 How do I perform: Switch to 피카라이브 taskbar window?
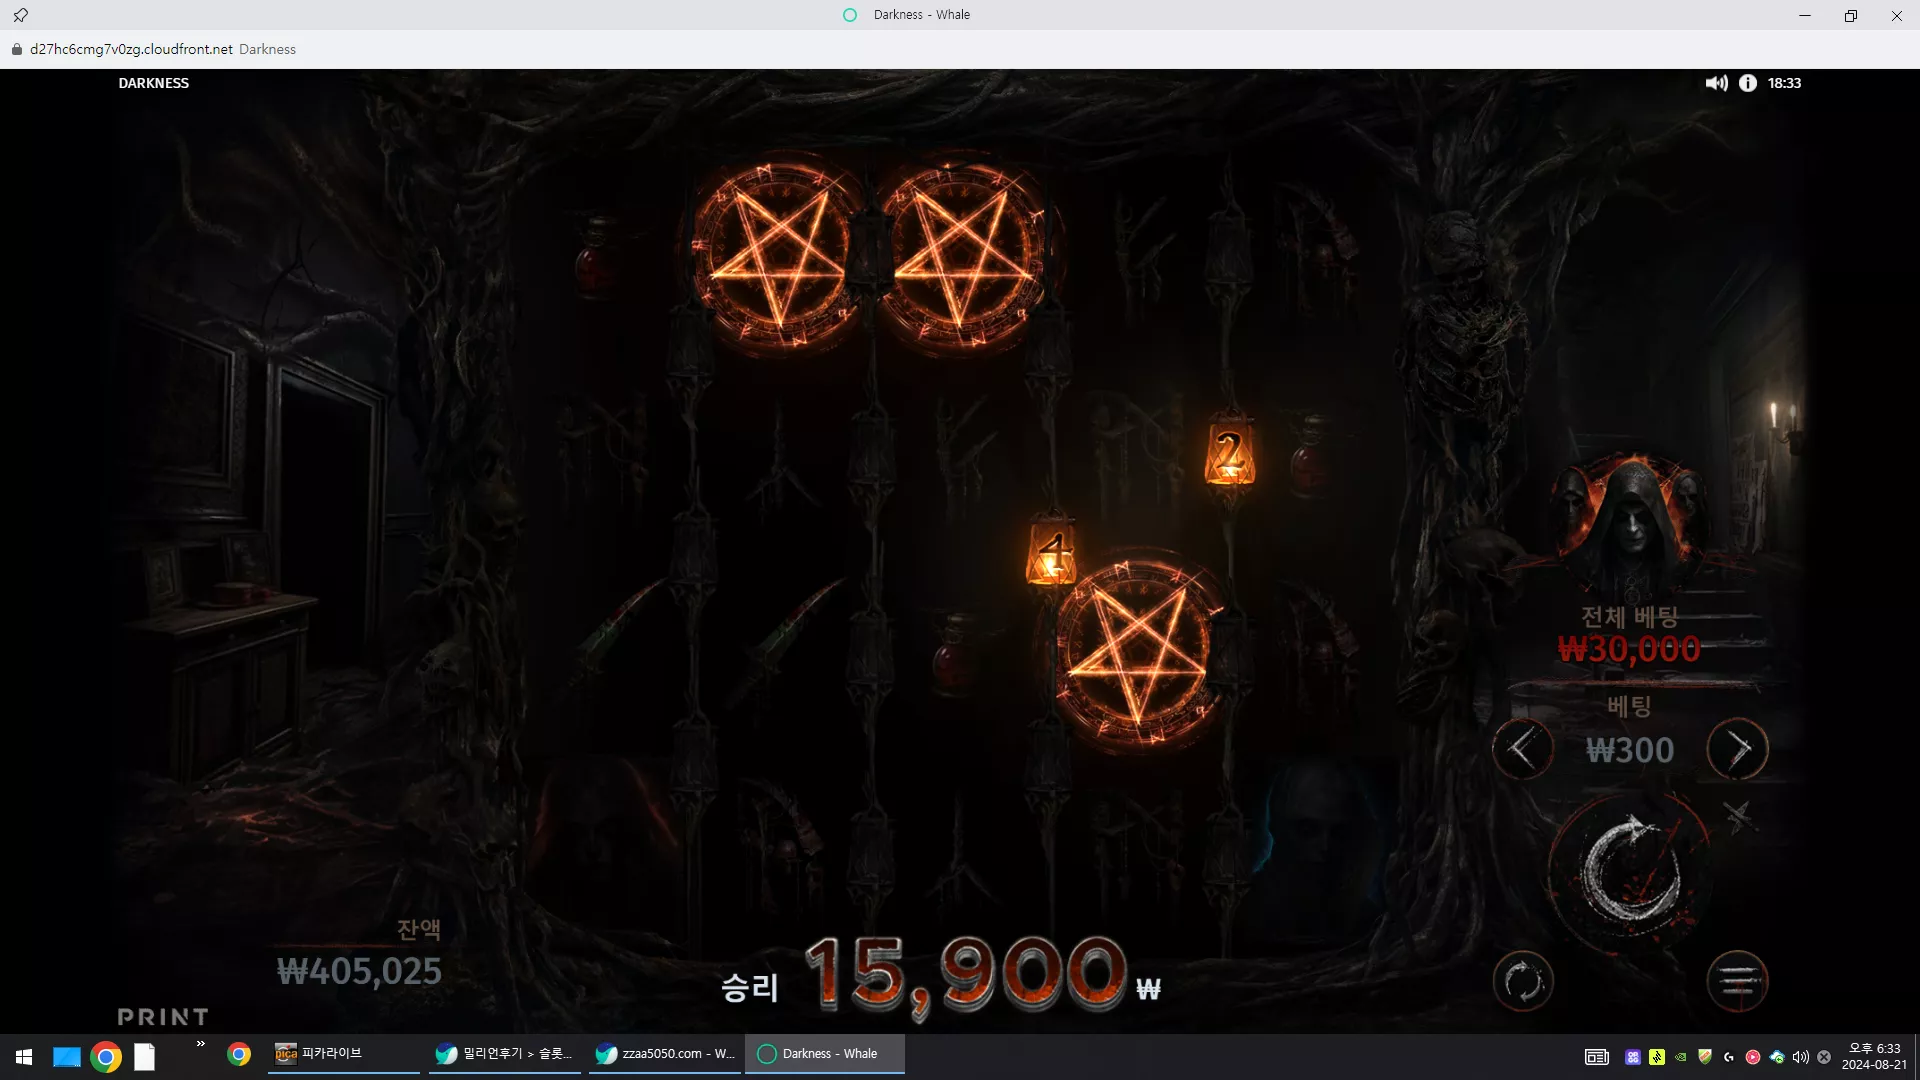344,1054
